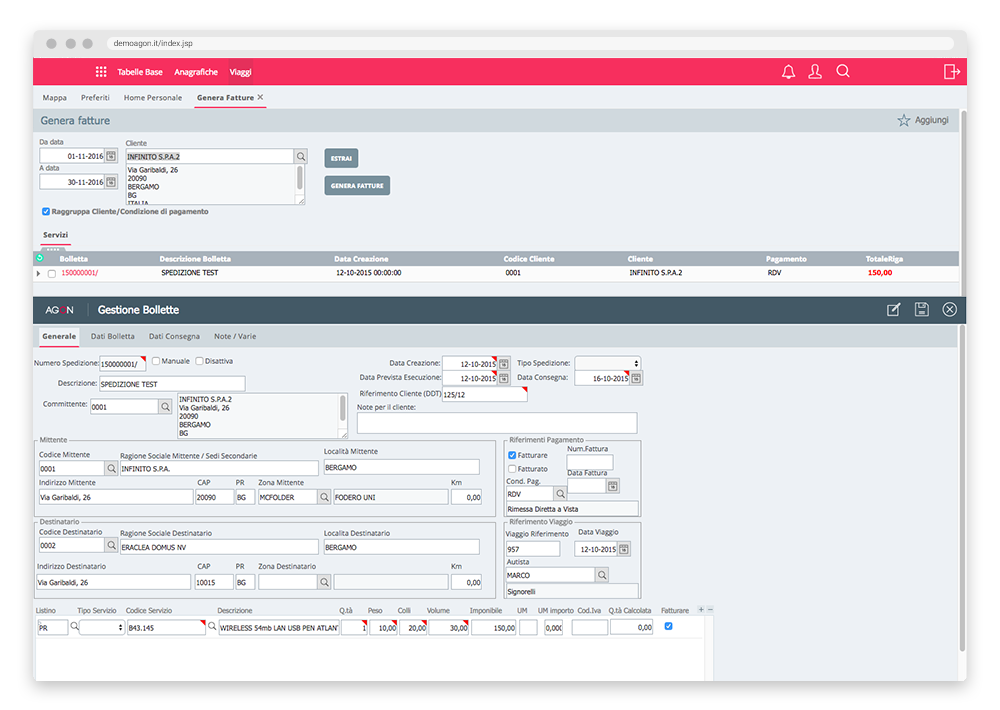
Task: Switch to the Home Personale tab
Action: click(153, 98)
